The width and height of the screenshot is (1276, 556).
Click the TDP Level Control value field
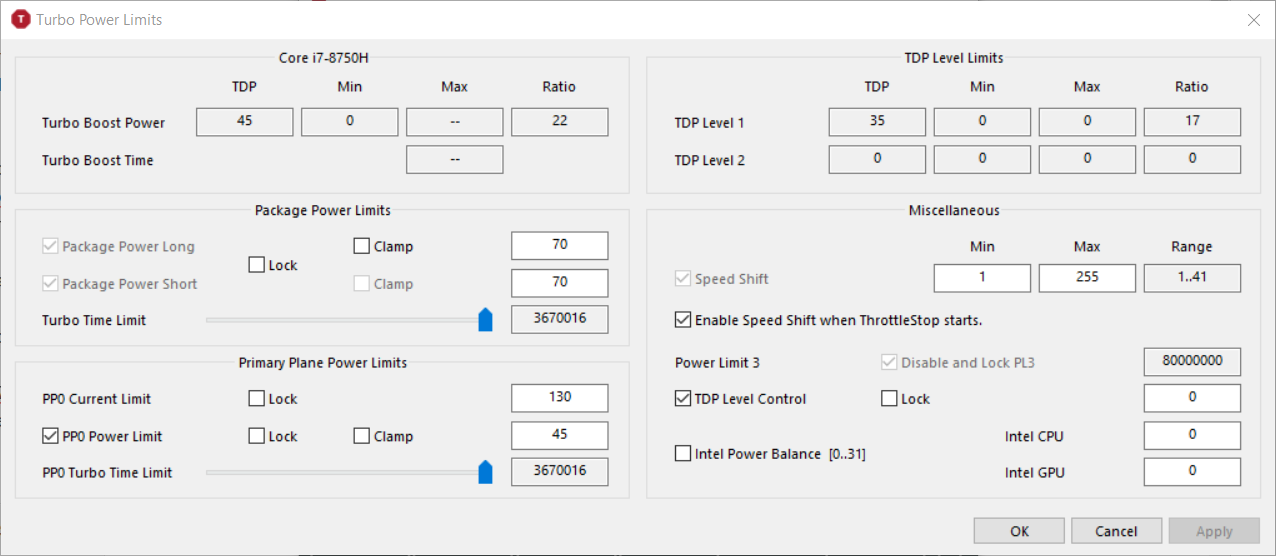click(1192, 398)
